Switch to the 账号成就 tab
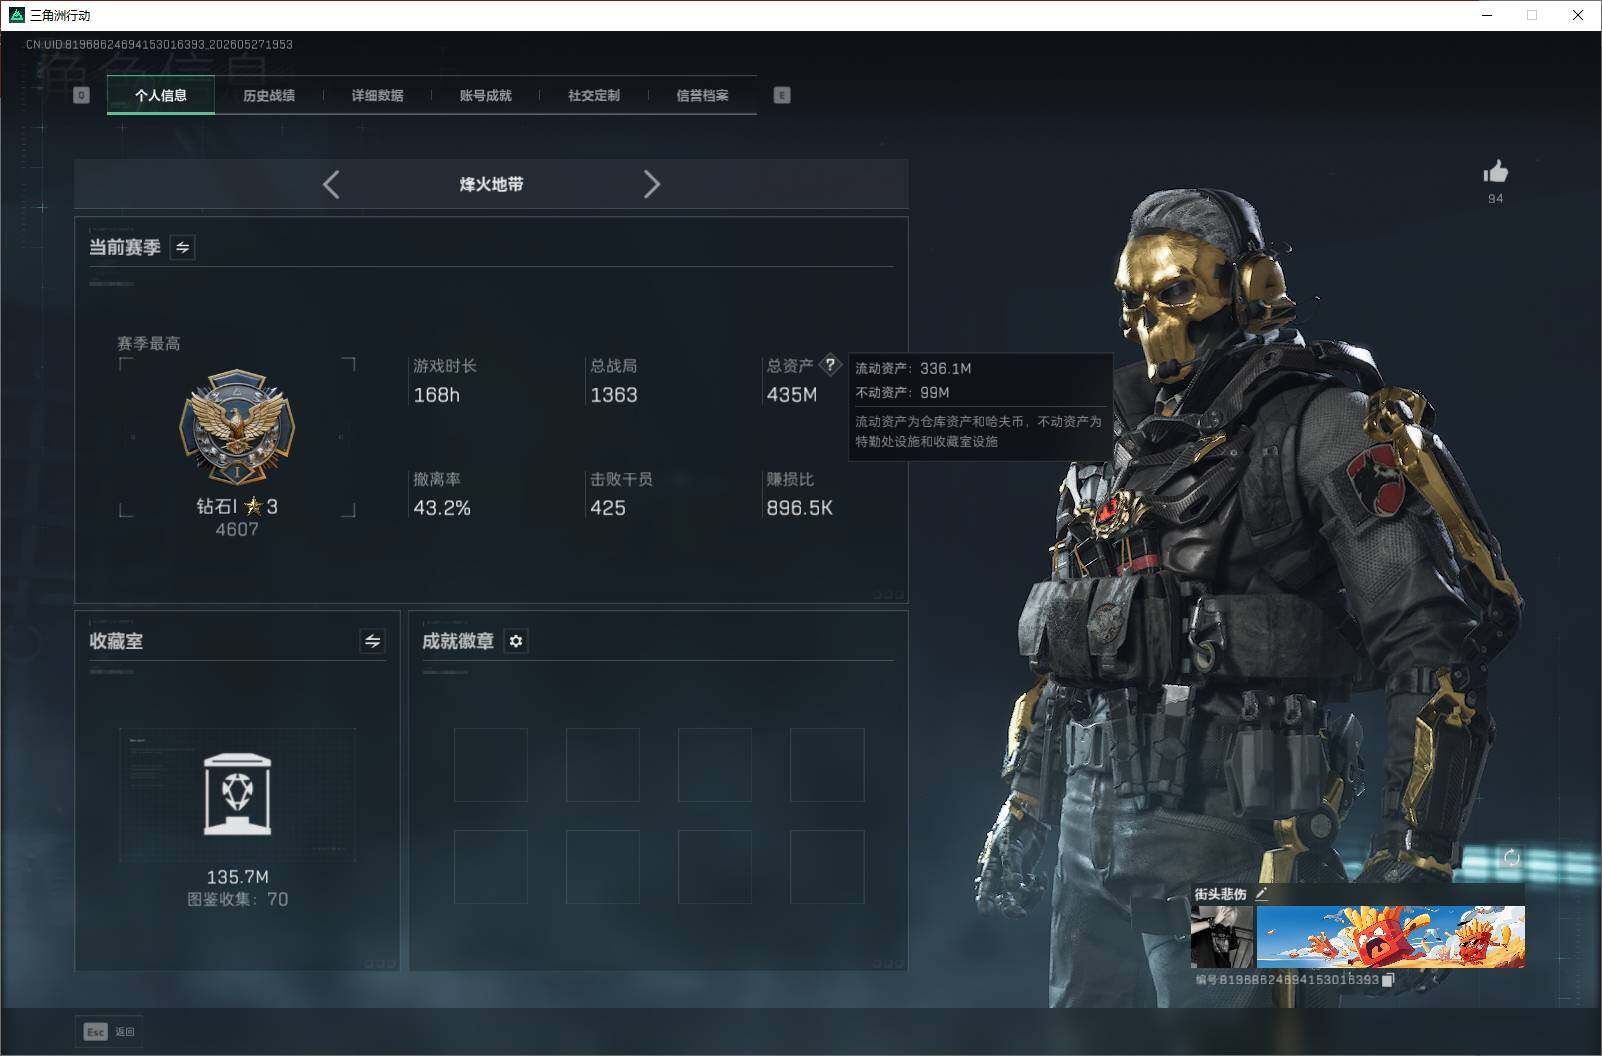 485,95
